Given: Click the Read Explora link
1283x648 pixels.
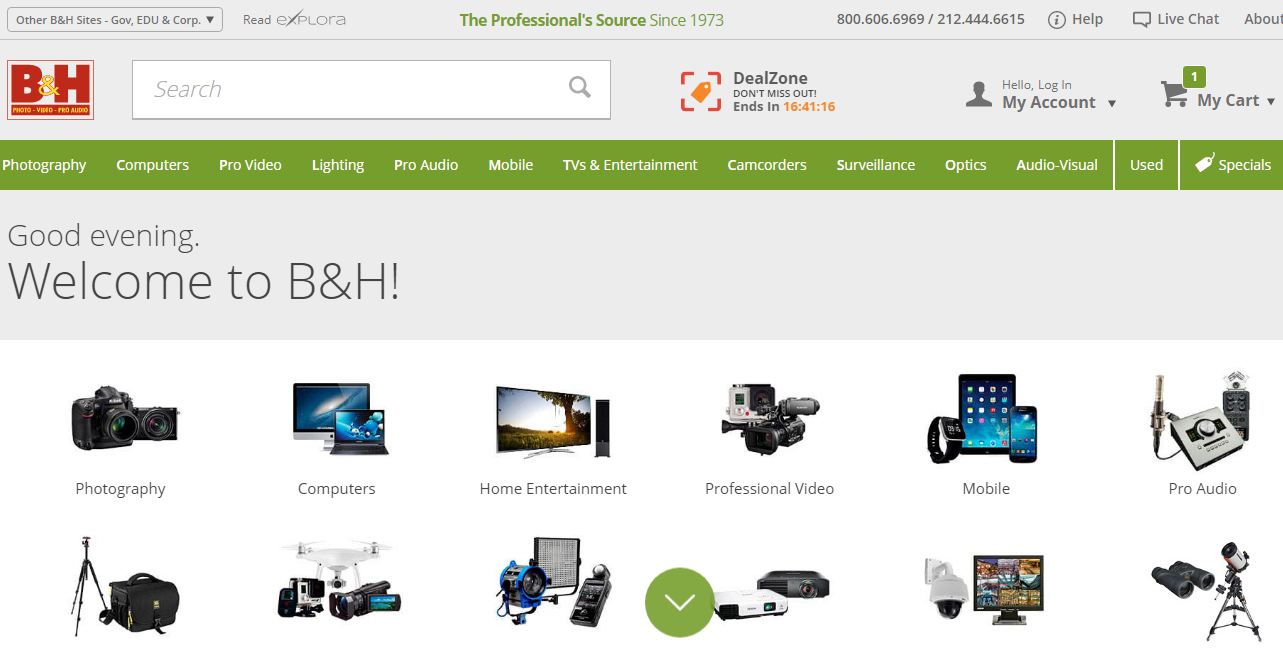Looking at the screenshot, I should tap(294, 20).
